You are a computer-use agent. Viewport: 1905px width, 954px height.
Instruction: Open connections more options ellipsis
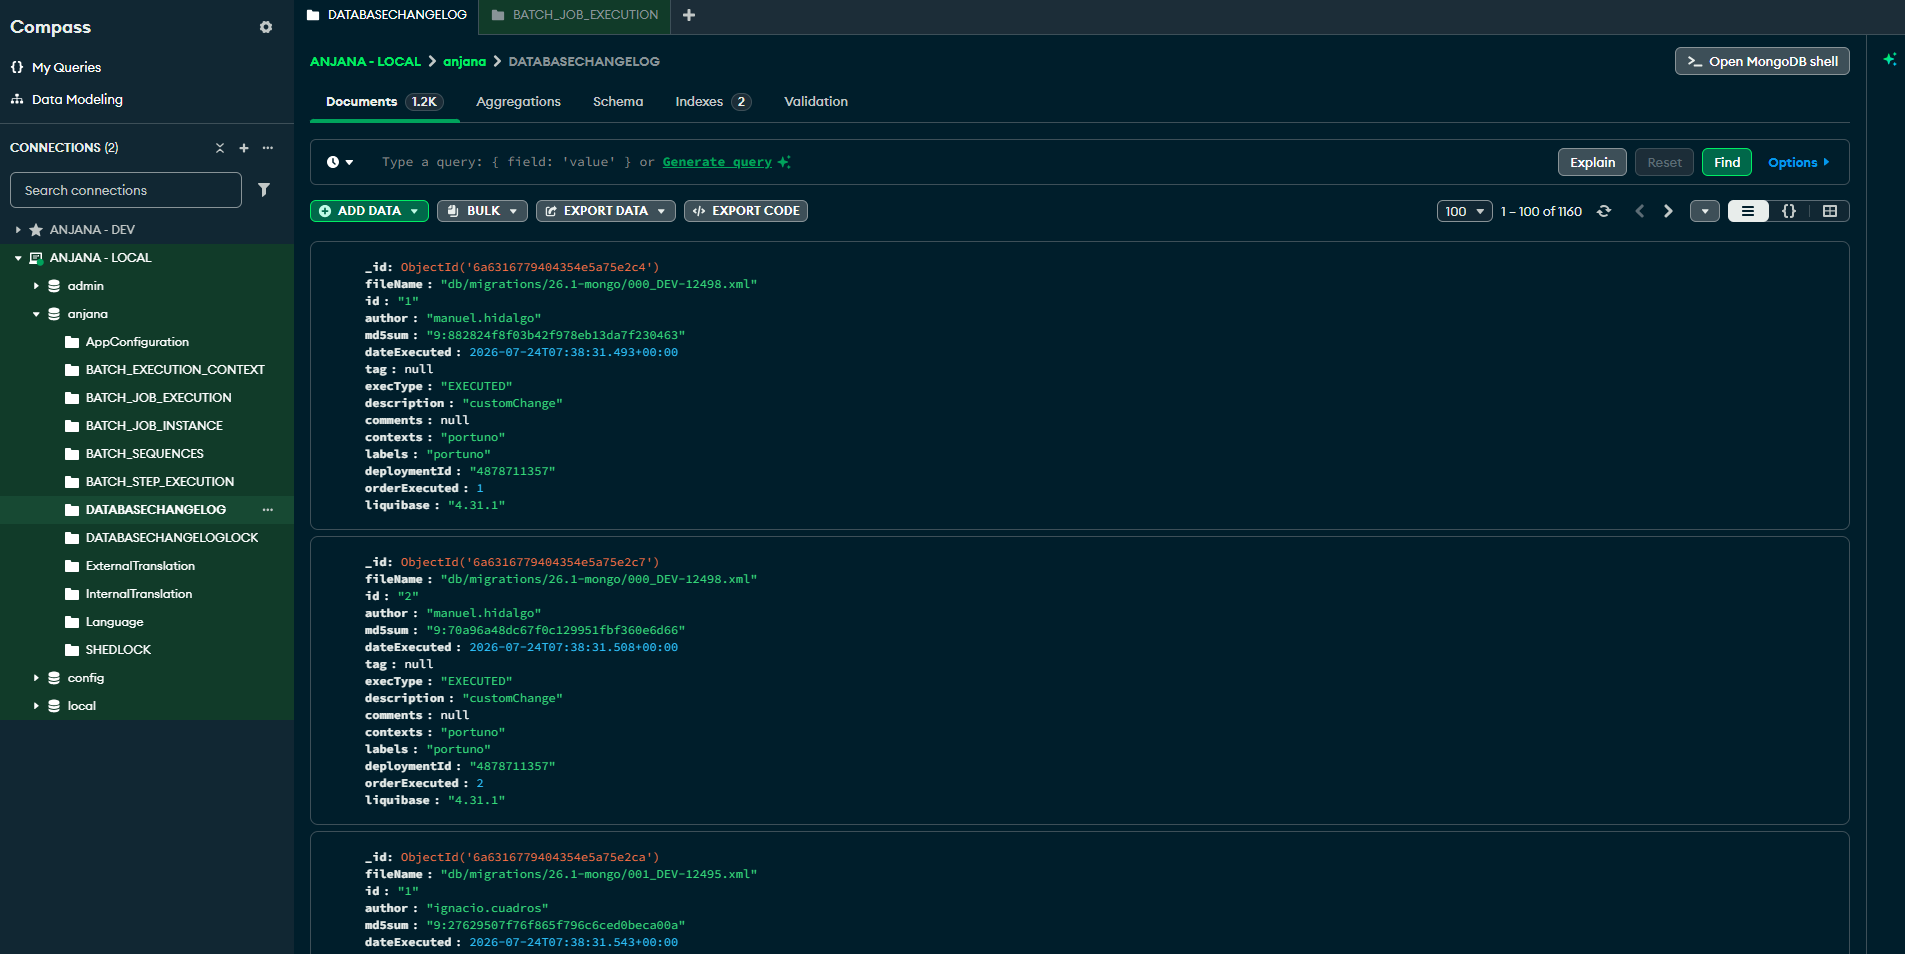point(268,148)
